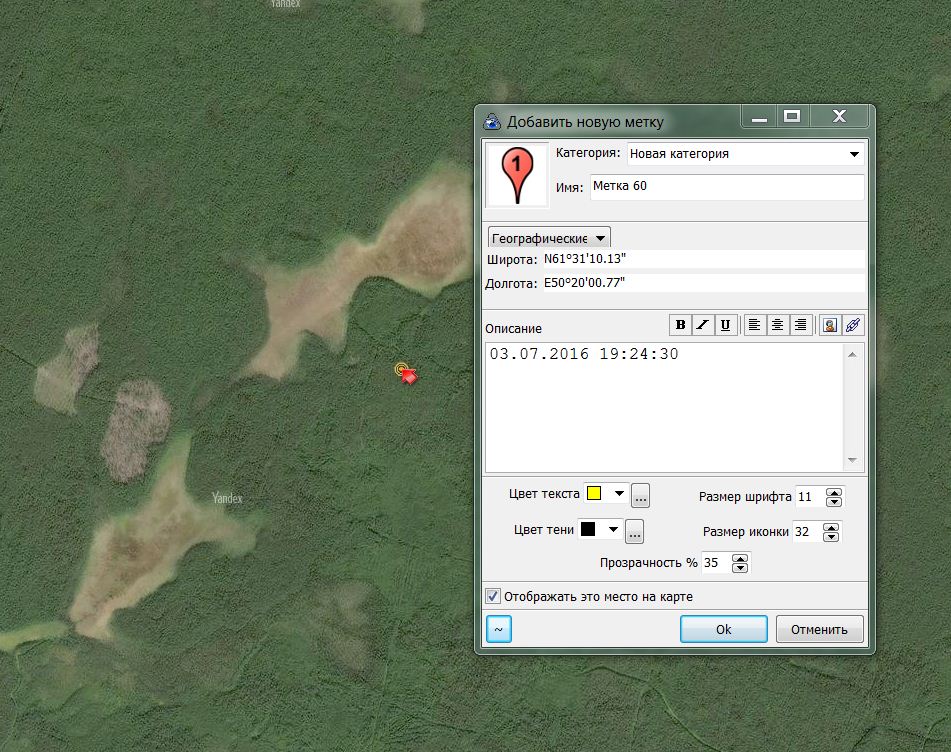Screen dimensions: 951x752
Task: Open the Цвет текста color dropdown
Action: pos(618,494)
